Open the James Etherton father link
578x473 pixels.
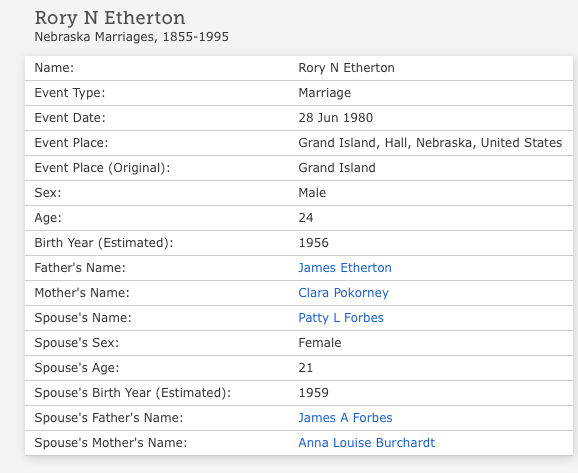(345, 268)
